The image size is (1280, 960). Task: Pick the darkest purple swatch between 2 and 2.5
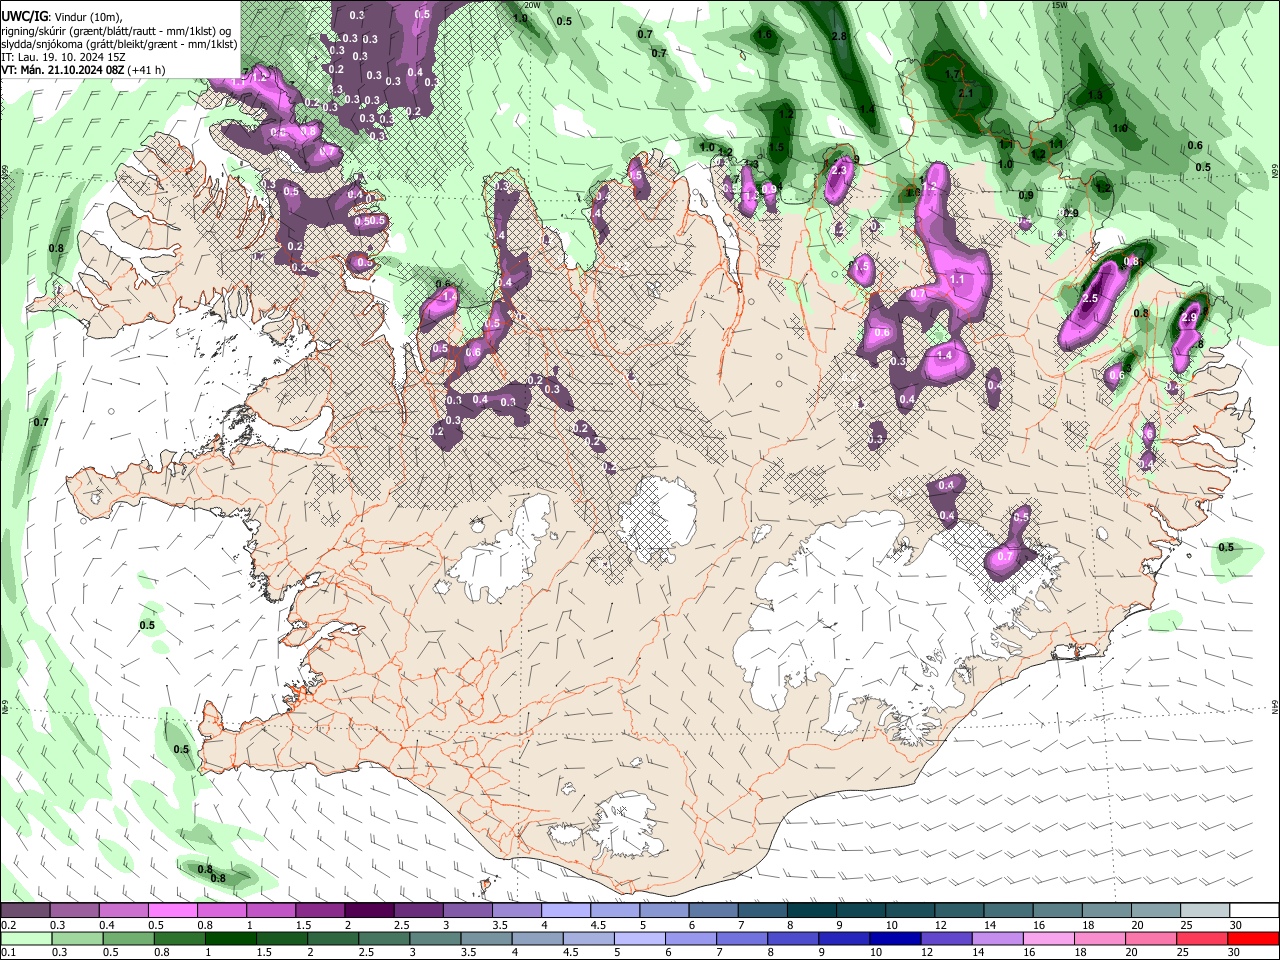point(369,911)
